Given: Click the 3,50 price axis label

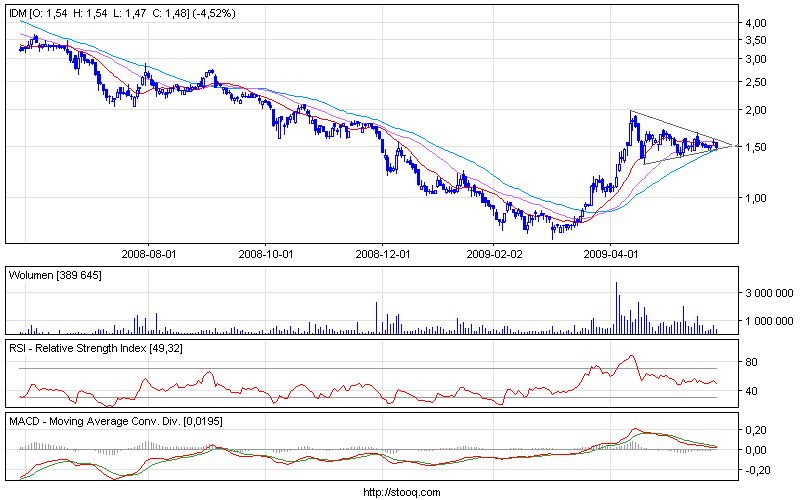Looking at the screenshot, I should click(756, 40).
